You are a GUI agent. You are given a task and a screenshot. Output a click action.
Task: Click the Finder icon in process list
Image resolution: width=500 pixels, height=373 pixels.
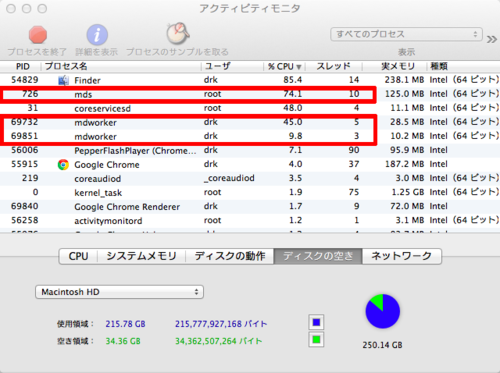[x=63, y=80]
